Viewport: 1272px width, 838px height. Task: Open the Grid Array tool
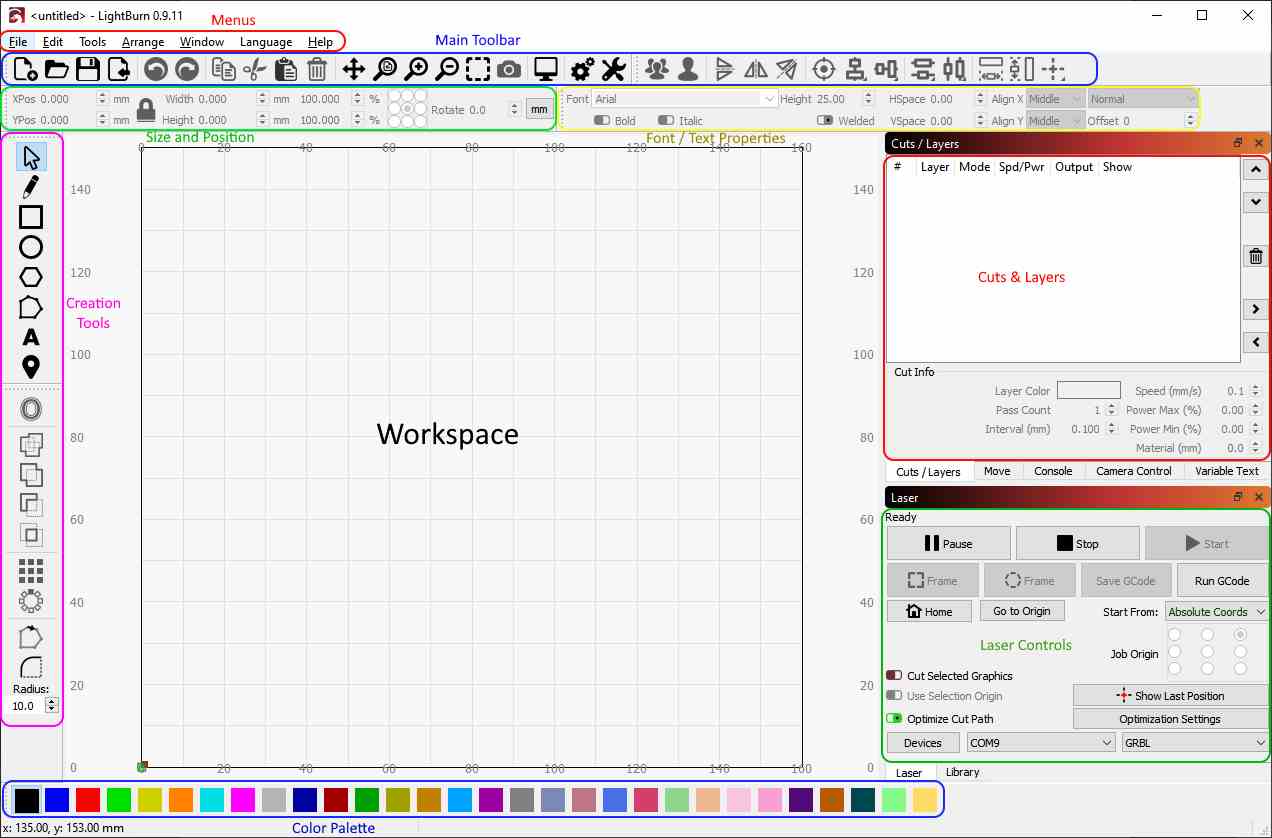click(x=31, y=570)
